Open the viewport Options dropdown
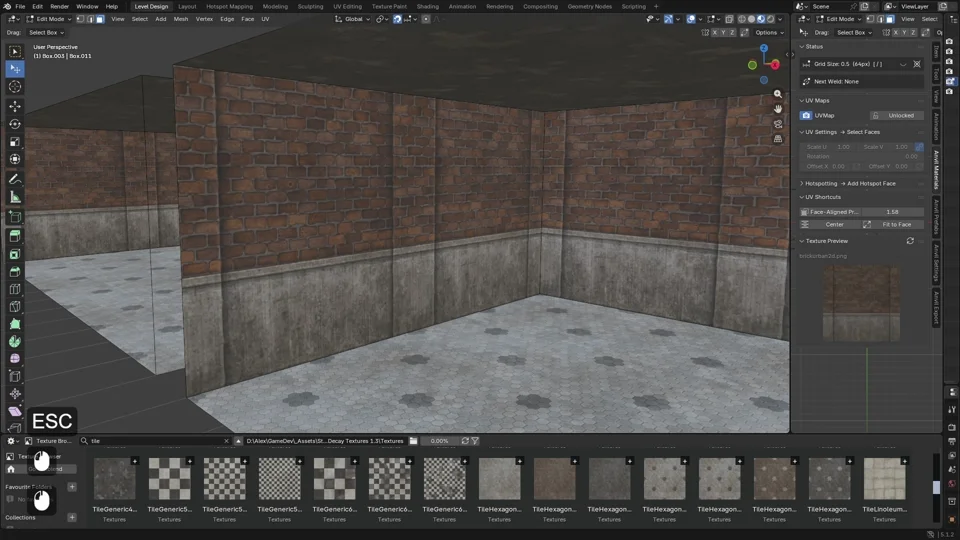This screenshot has width=960, height=540. coord(769,32)
